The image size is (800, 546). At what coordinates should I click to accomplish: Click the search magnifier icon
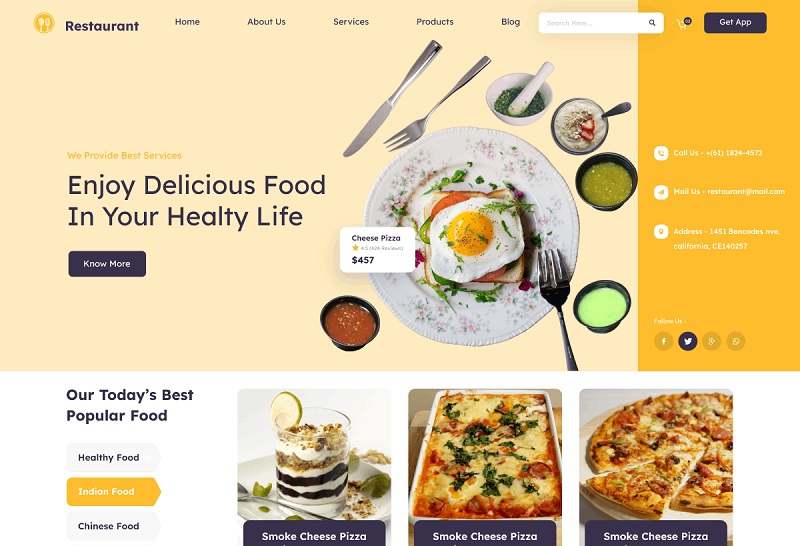click(x=652, y=23)
